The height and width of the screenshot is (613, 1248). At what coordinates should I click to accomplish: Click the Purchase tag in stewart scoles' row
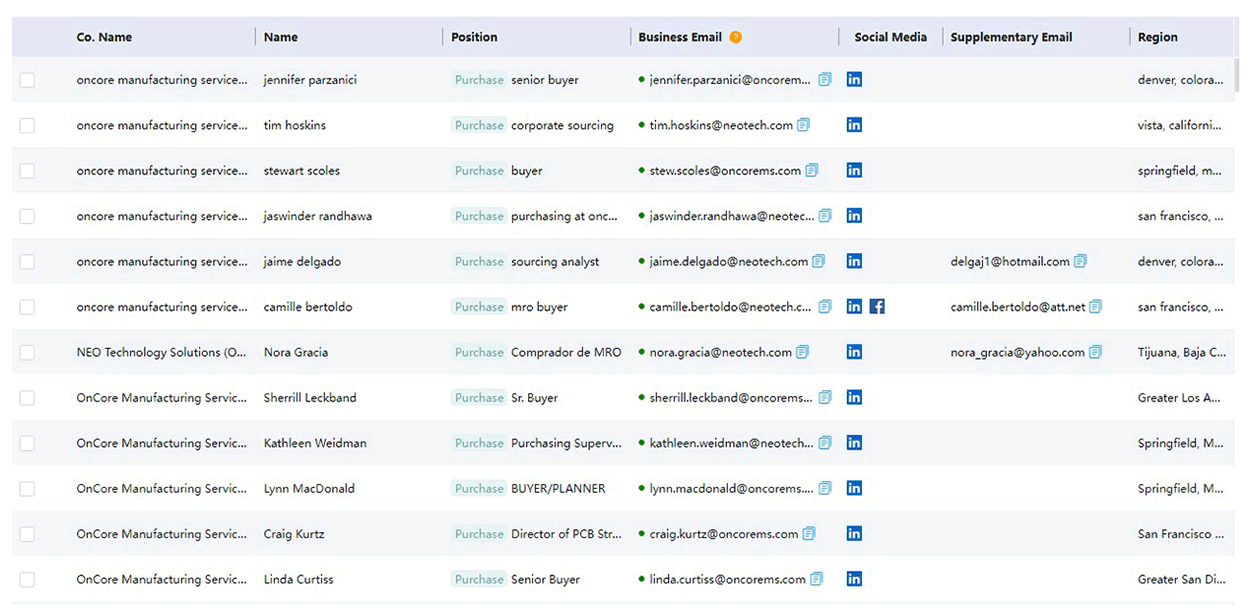coord(479,171)
